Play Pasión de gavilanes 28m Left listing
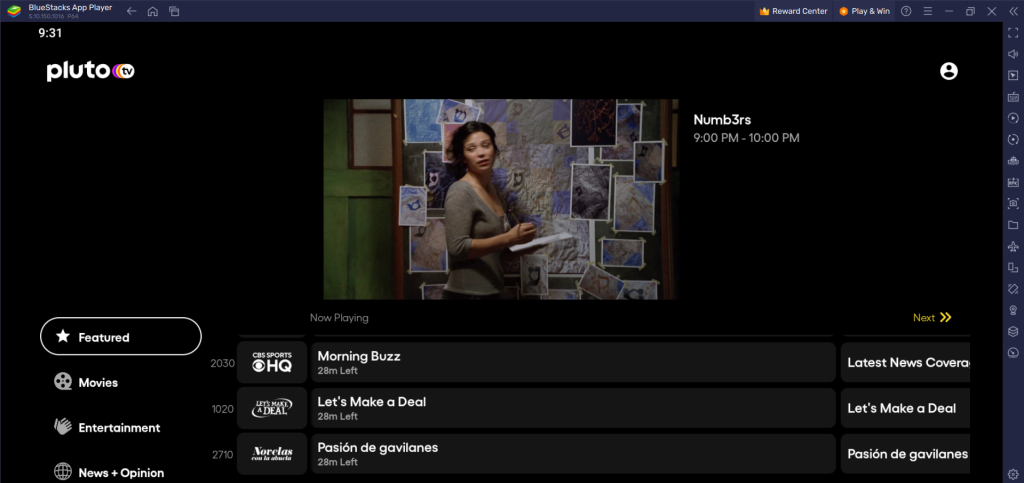1024x483 pixels. pyautogui.click(x=573, y=454)
